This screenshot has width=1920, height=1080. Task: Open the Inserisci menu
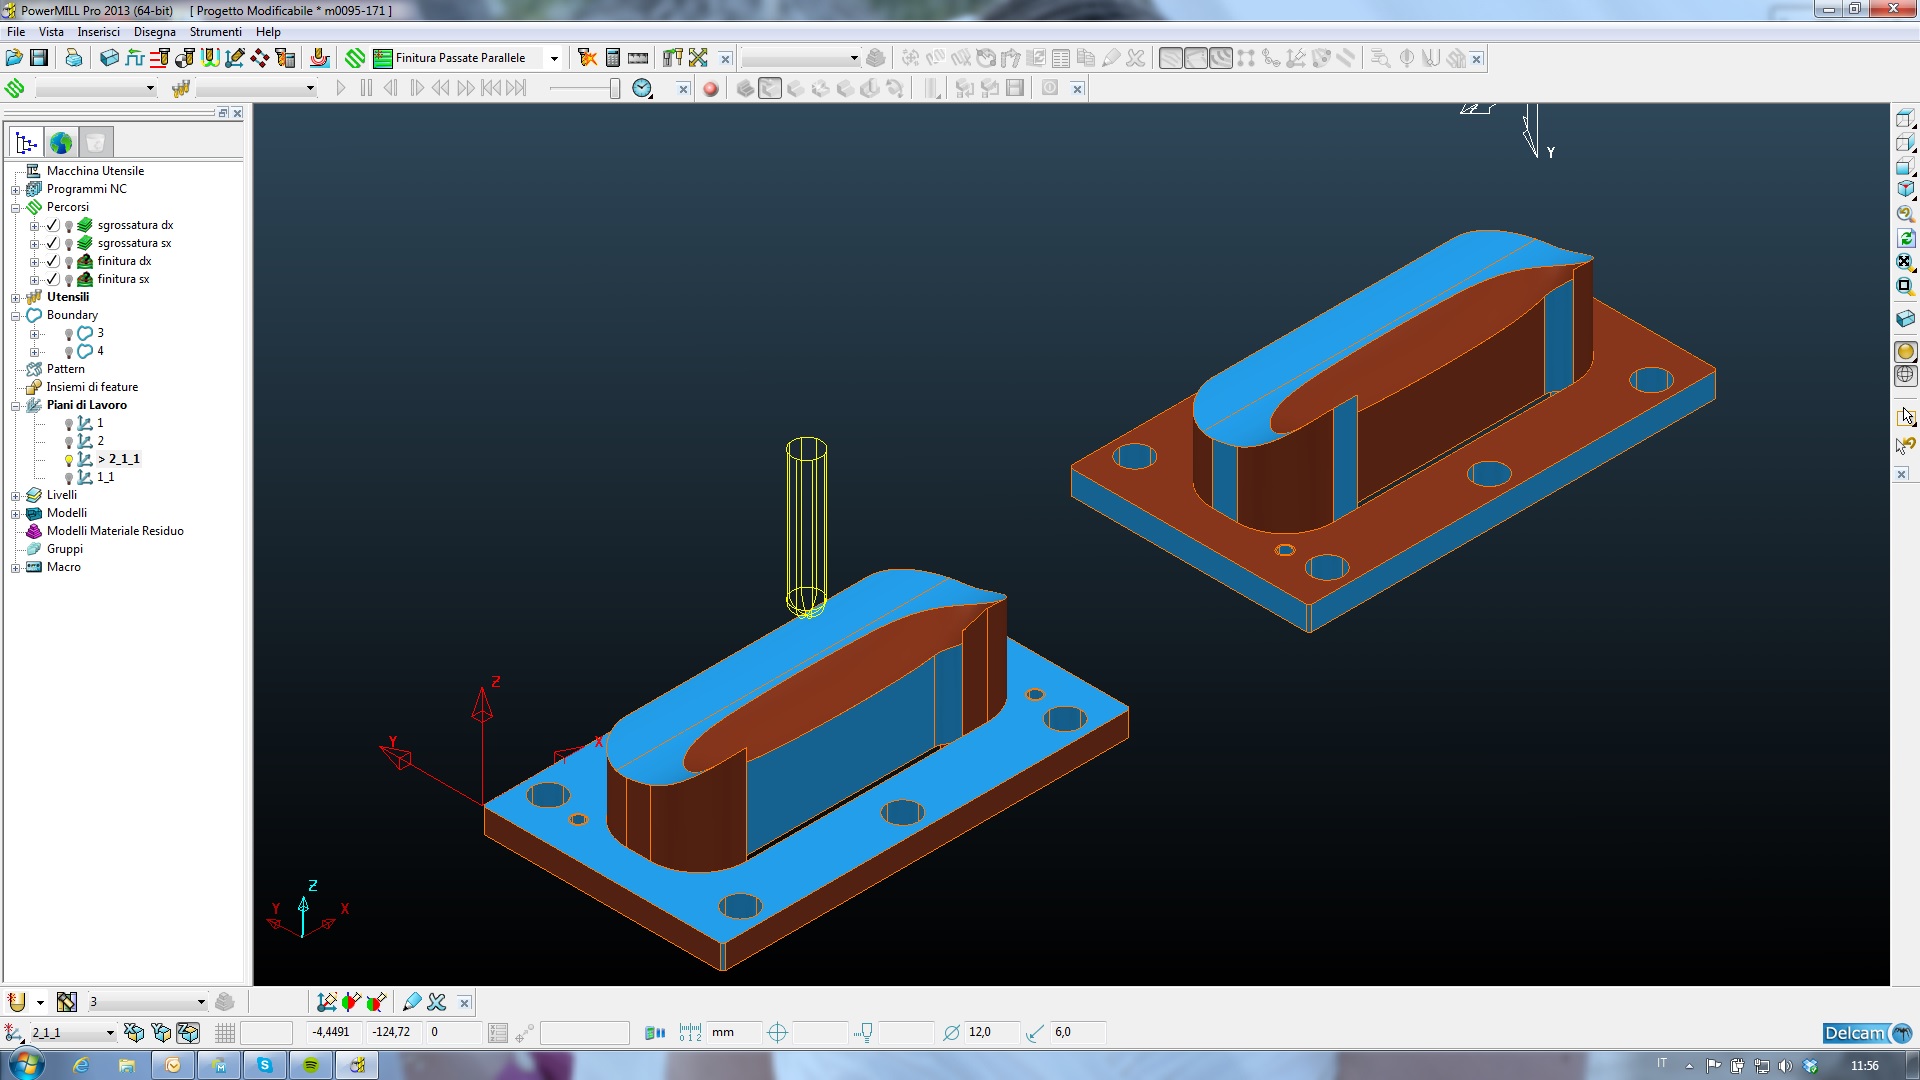pyautogui.click(x=98, y=32)
